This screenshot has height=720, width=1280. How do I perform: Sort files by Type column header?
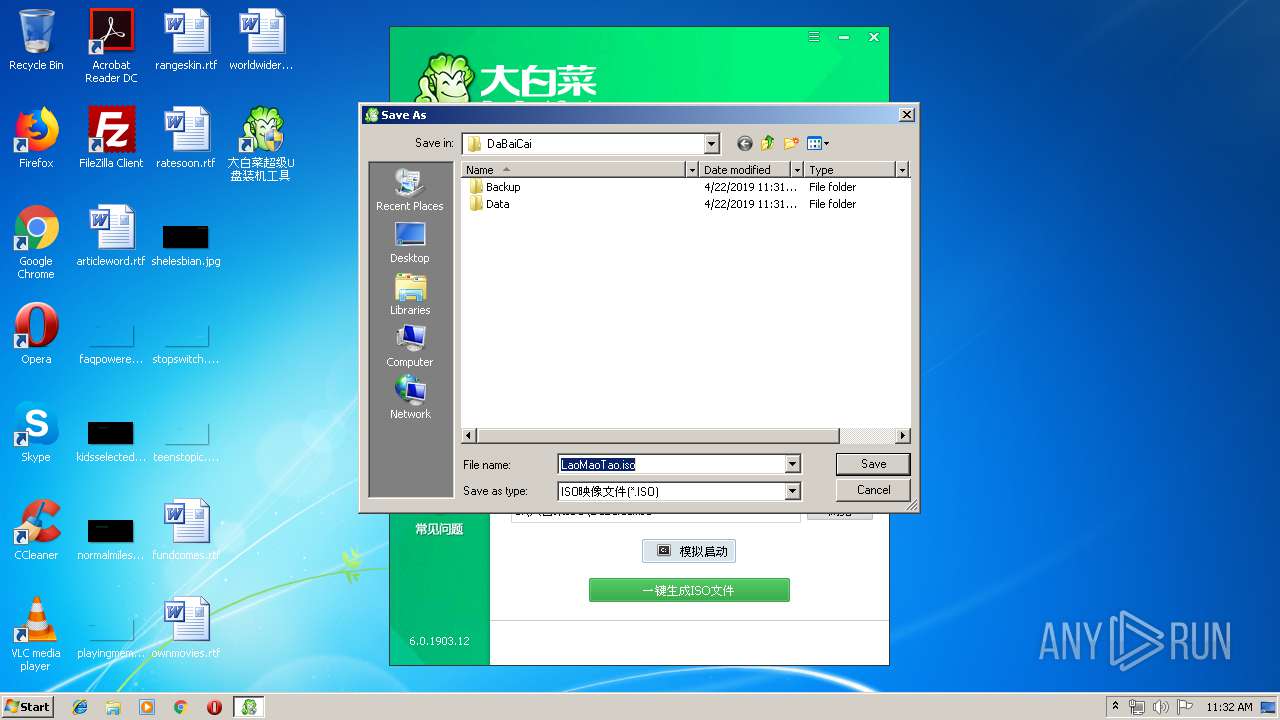tap(849, 170)
